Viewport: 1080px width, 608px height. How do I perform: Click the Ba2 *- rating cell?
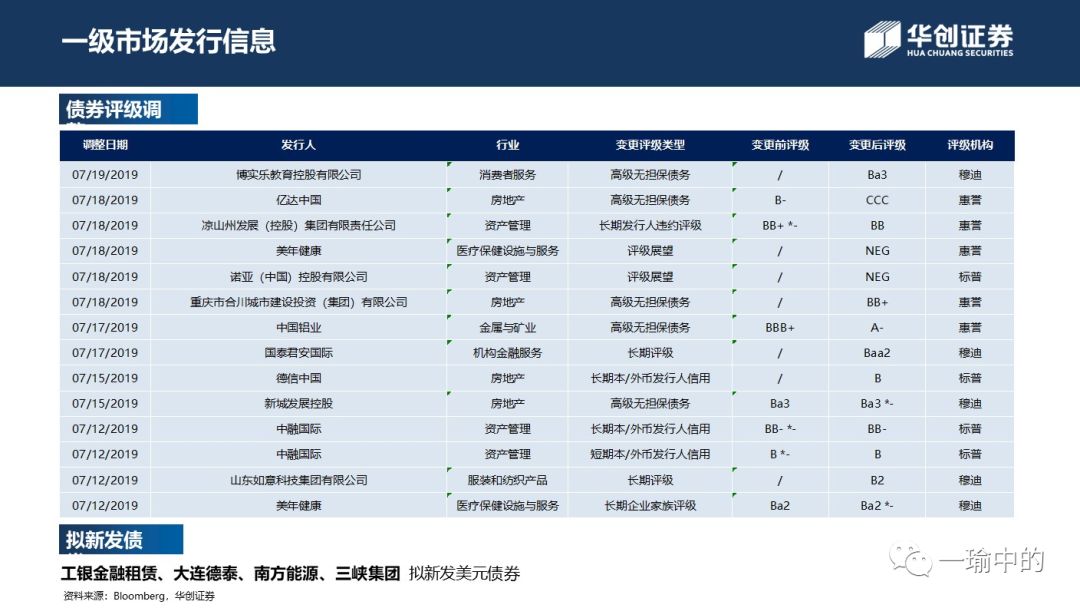click(877, 505)
